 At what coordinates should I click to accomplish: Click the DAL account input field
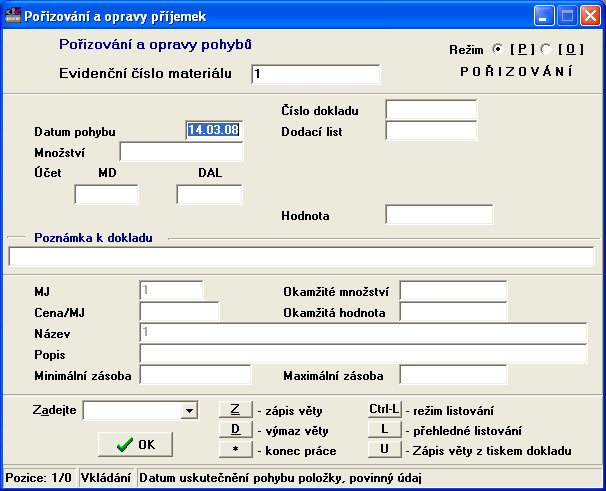[209, 194]
